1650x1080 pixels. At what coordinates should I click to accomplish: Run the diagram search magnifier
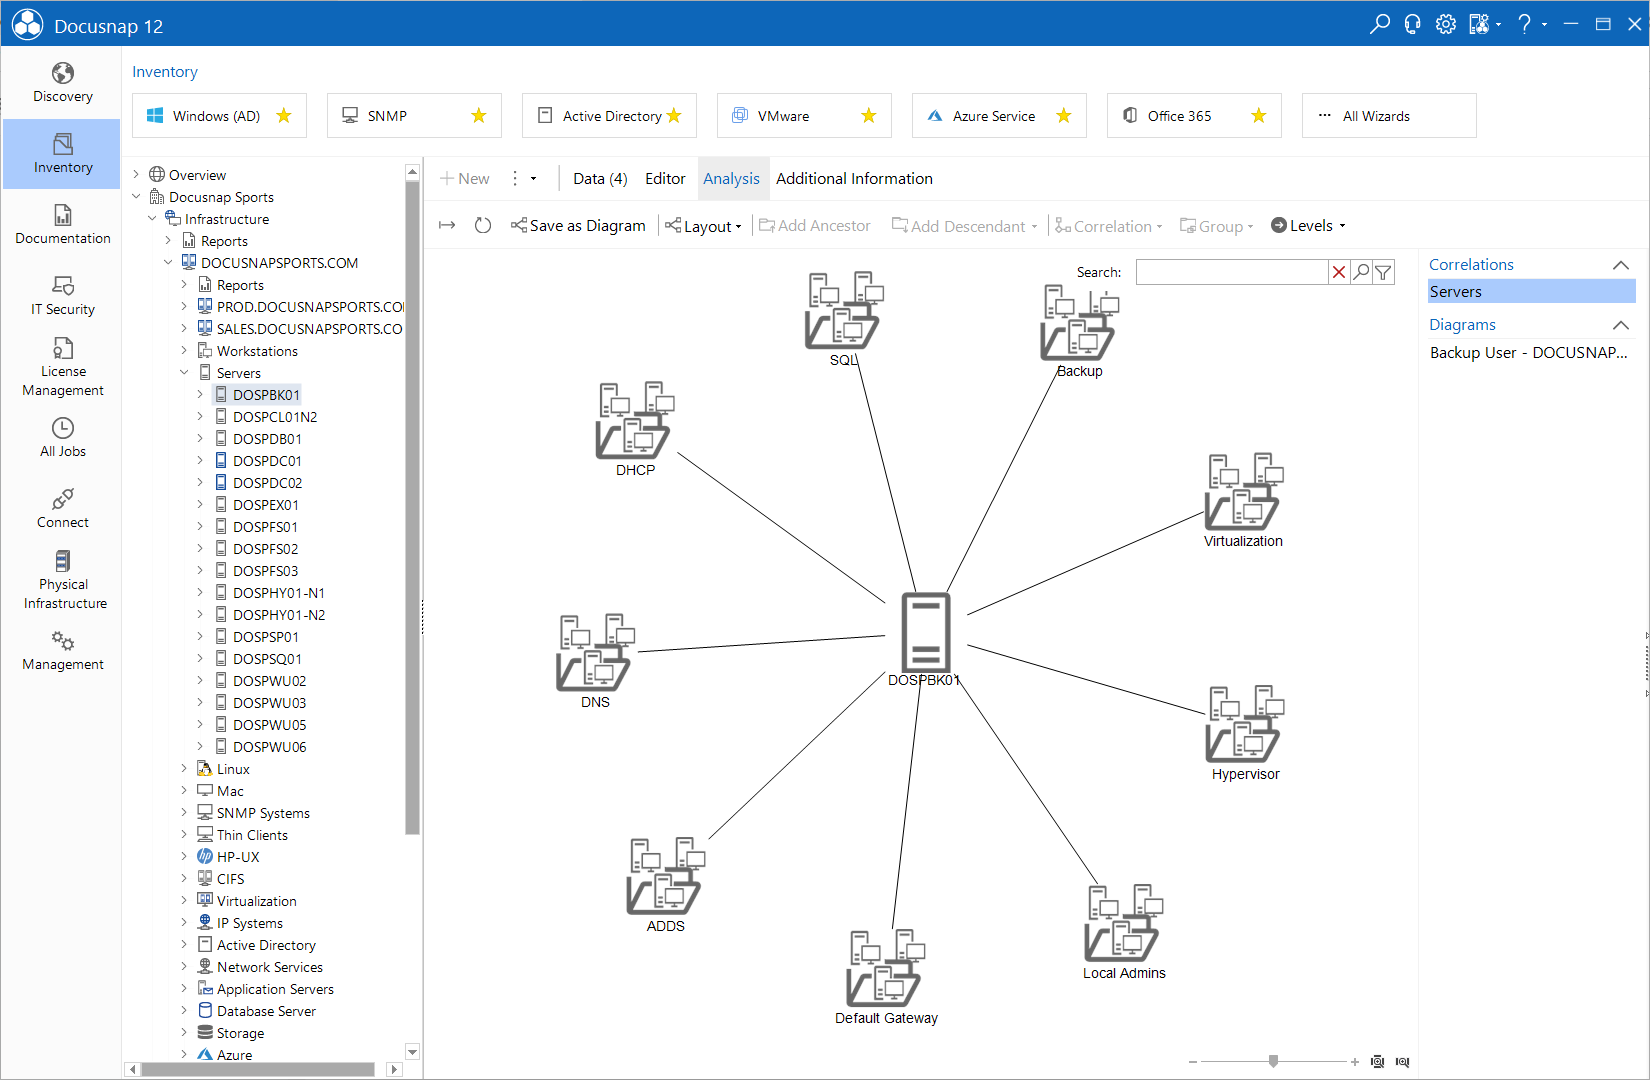[x=1361, y=272]
